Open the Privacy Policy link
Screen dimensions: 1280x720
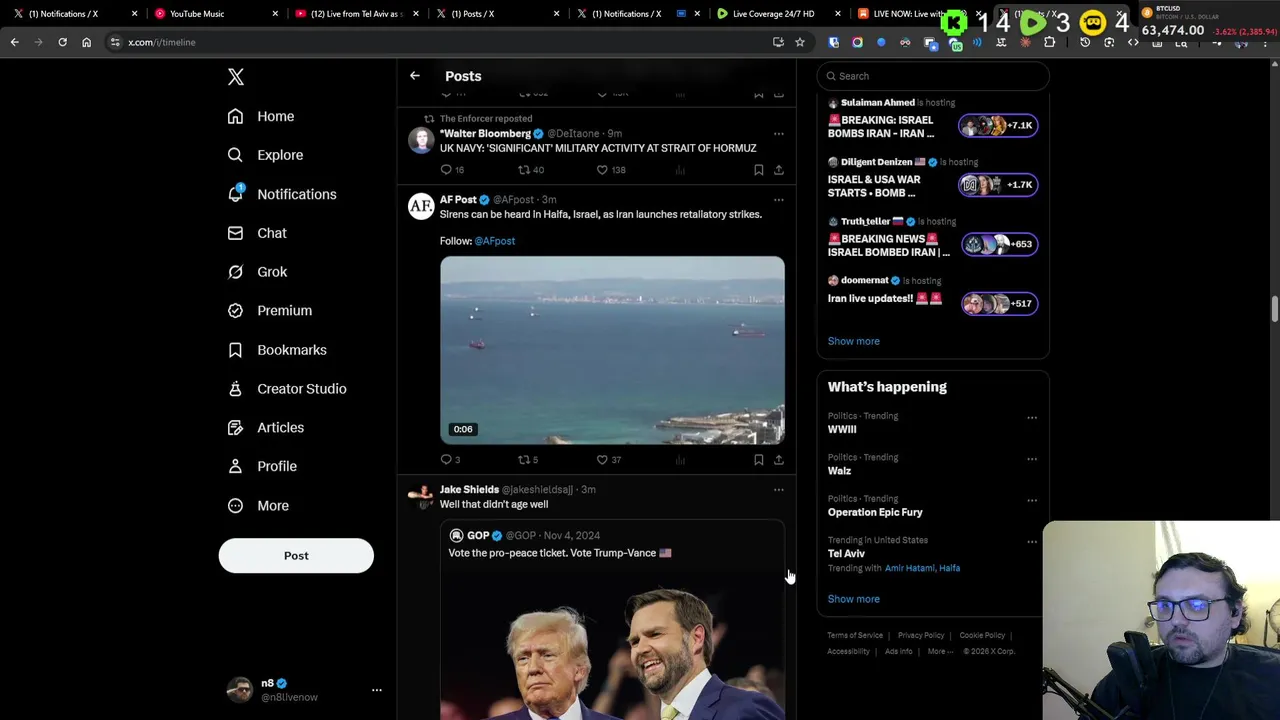click(921, 635)
